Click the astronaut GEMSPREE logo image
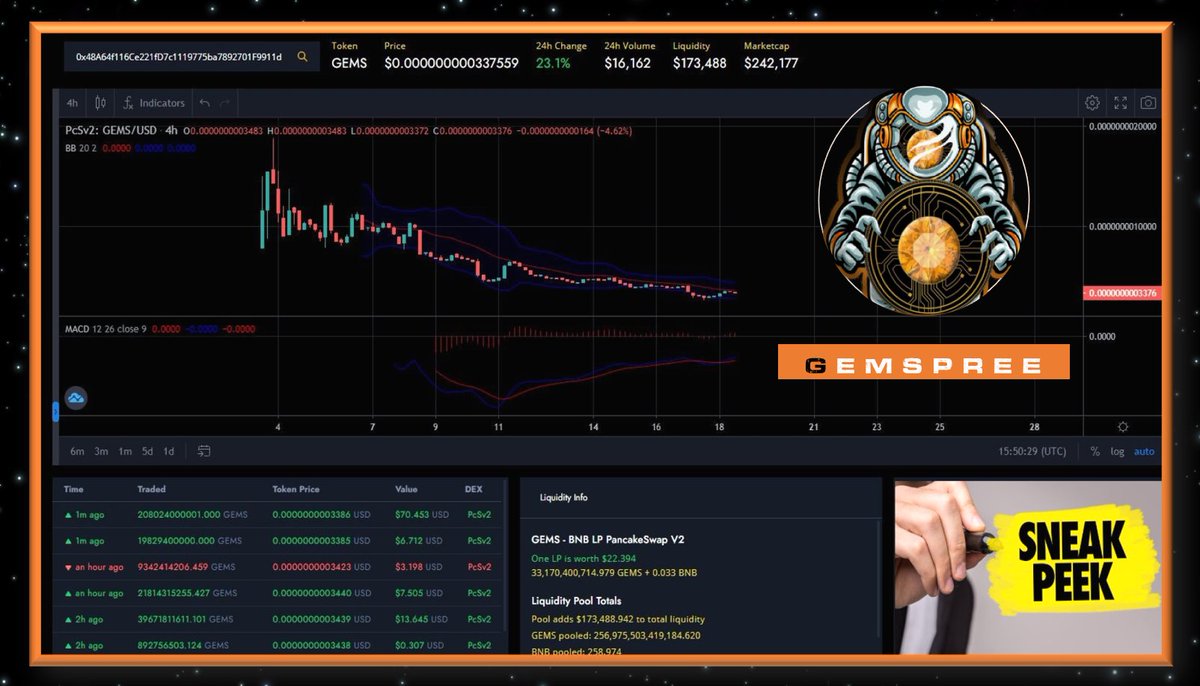 [923, 203]
